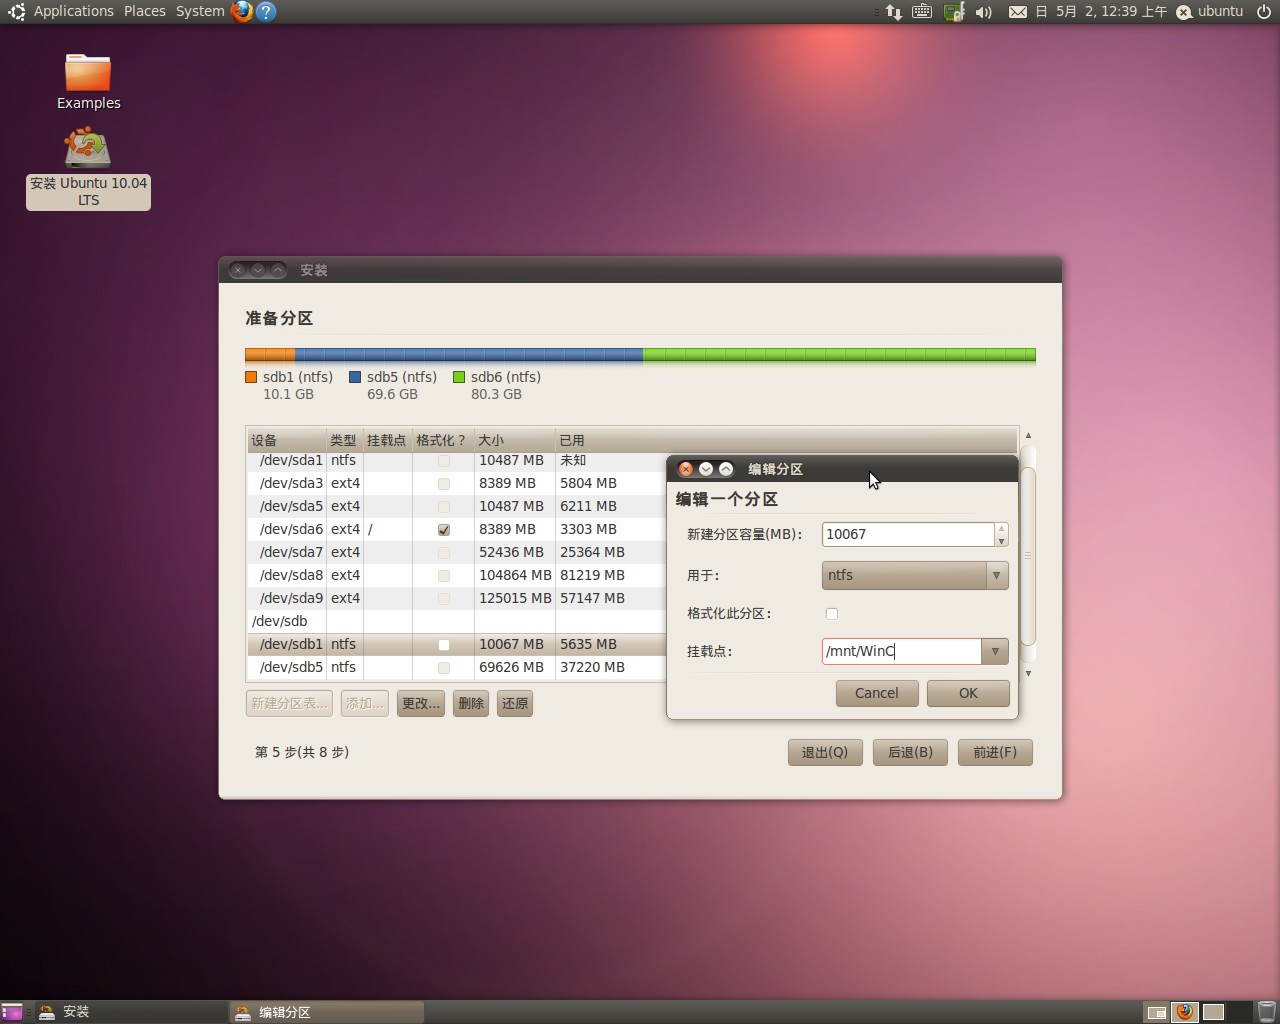Switch to first workspace in switcher
This screenshot has height=1024, width=1280.
tap(1156, 1012)
